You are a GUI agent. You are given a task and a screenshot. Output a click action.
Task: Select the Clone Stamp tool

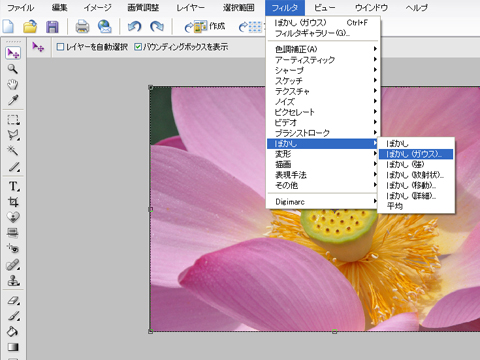(13, 281)
